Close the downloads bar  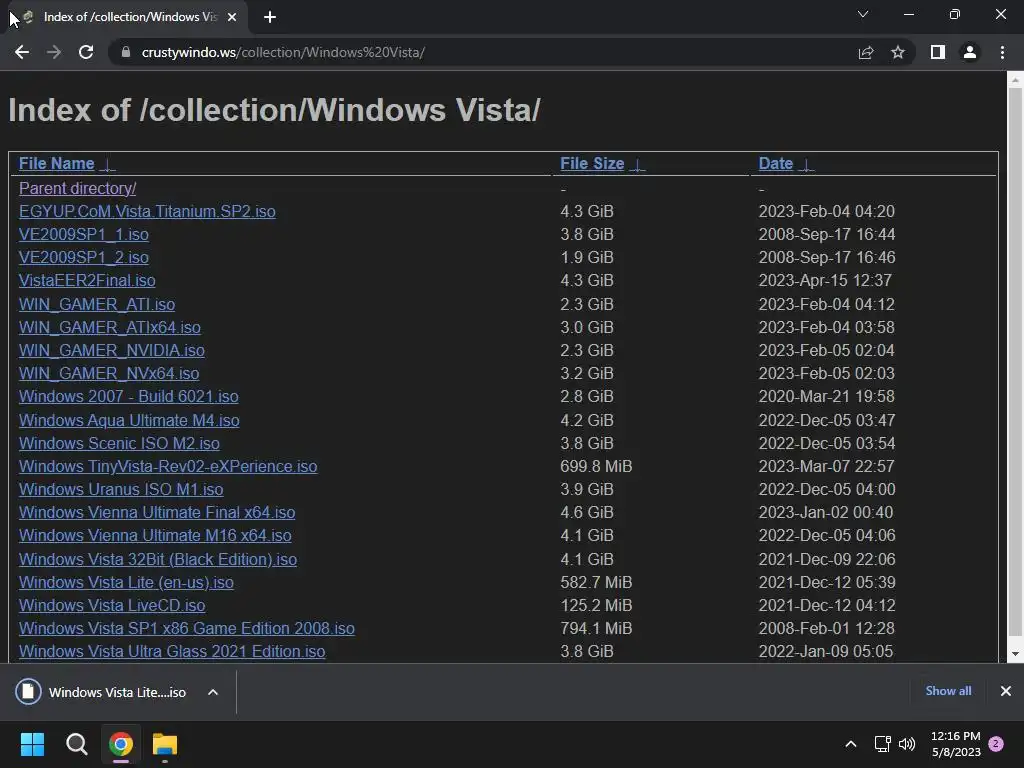coord(1006,691)
